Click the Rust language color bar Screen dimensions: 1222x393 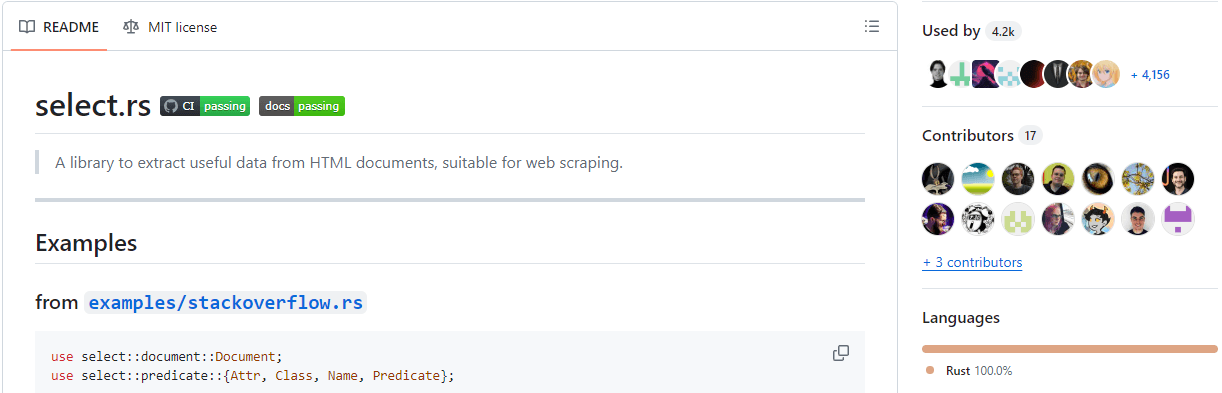click(1070, 349)
